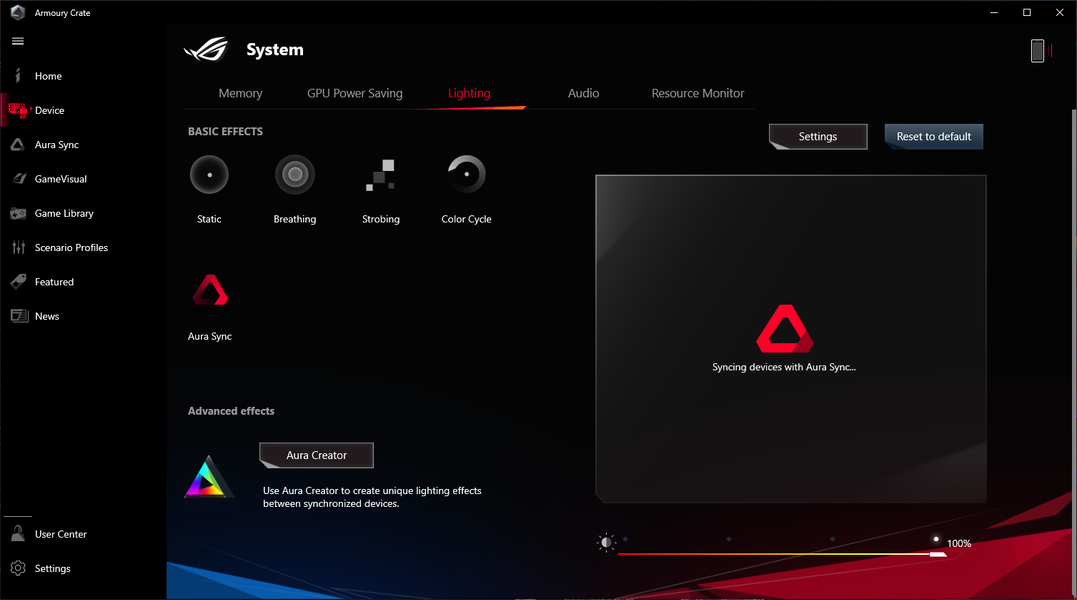Screen dimensions: 1077x600
Task: Open the News icon in the sidebar
Action: click(19, 316)
